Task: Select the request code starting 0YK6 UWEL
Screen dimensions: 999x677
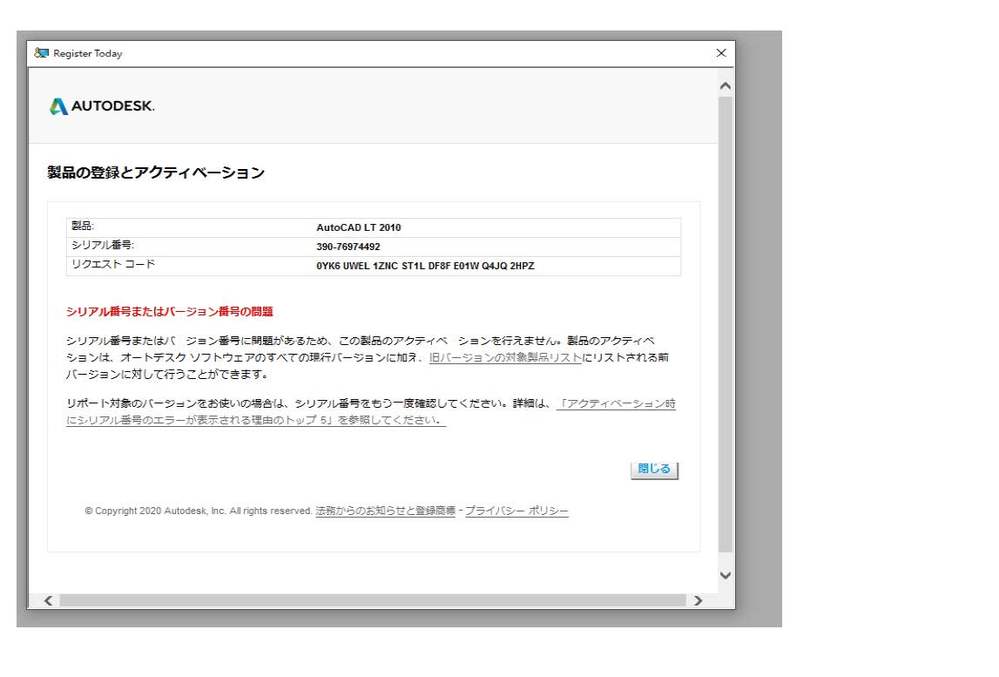Action: [425, 266]
